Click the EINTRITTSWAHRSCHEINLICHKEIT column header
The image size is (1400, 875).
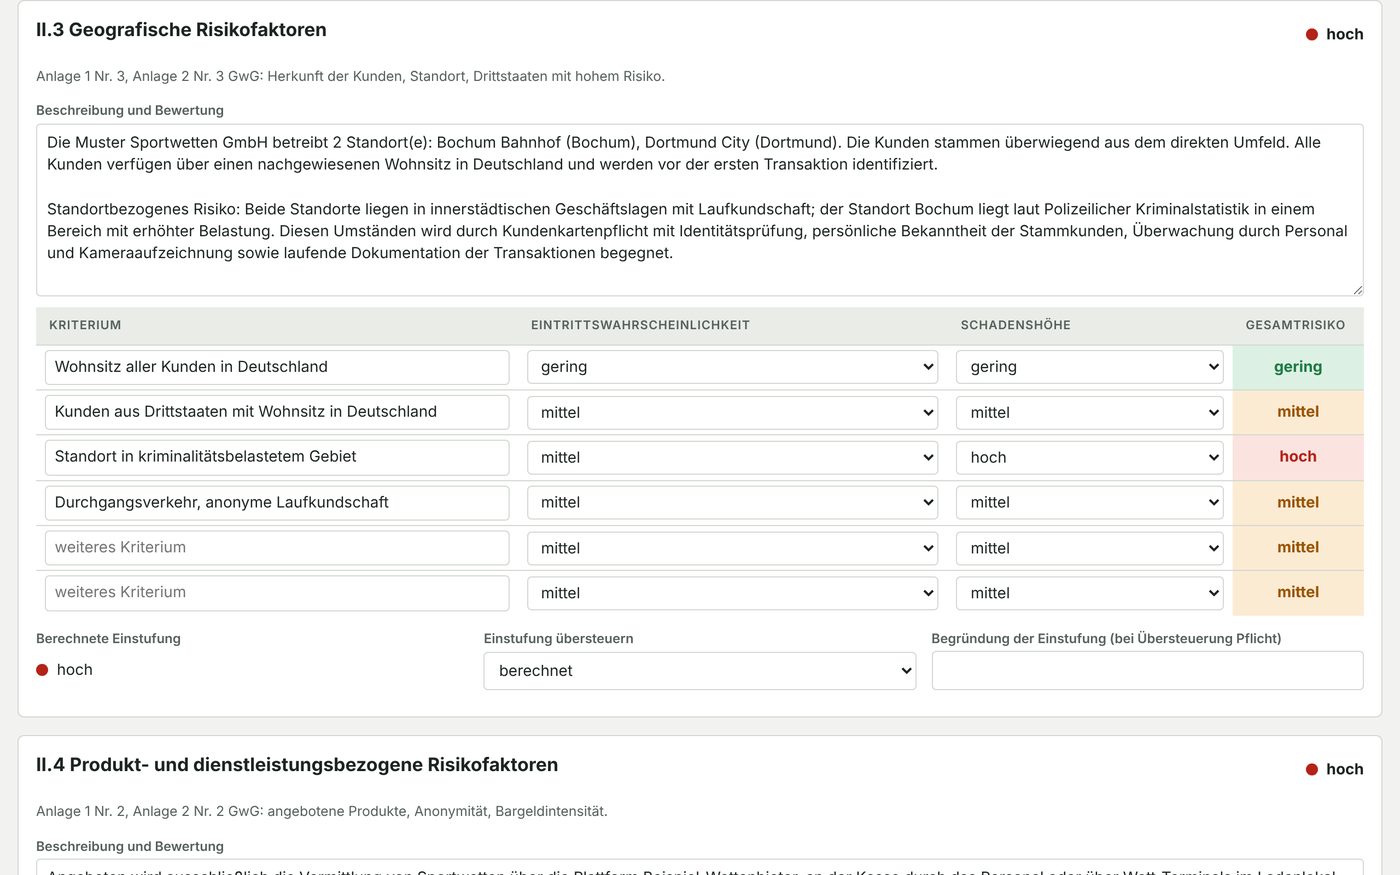640,326
